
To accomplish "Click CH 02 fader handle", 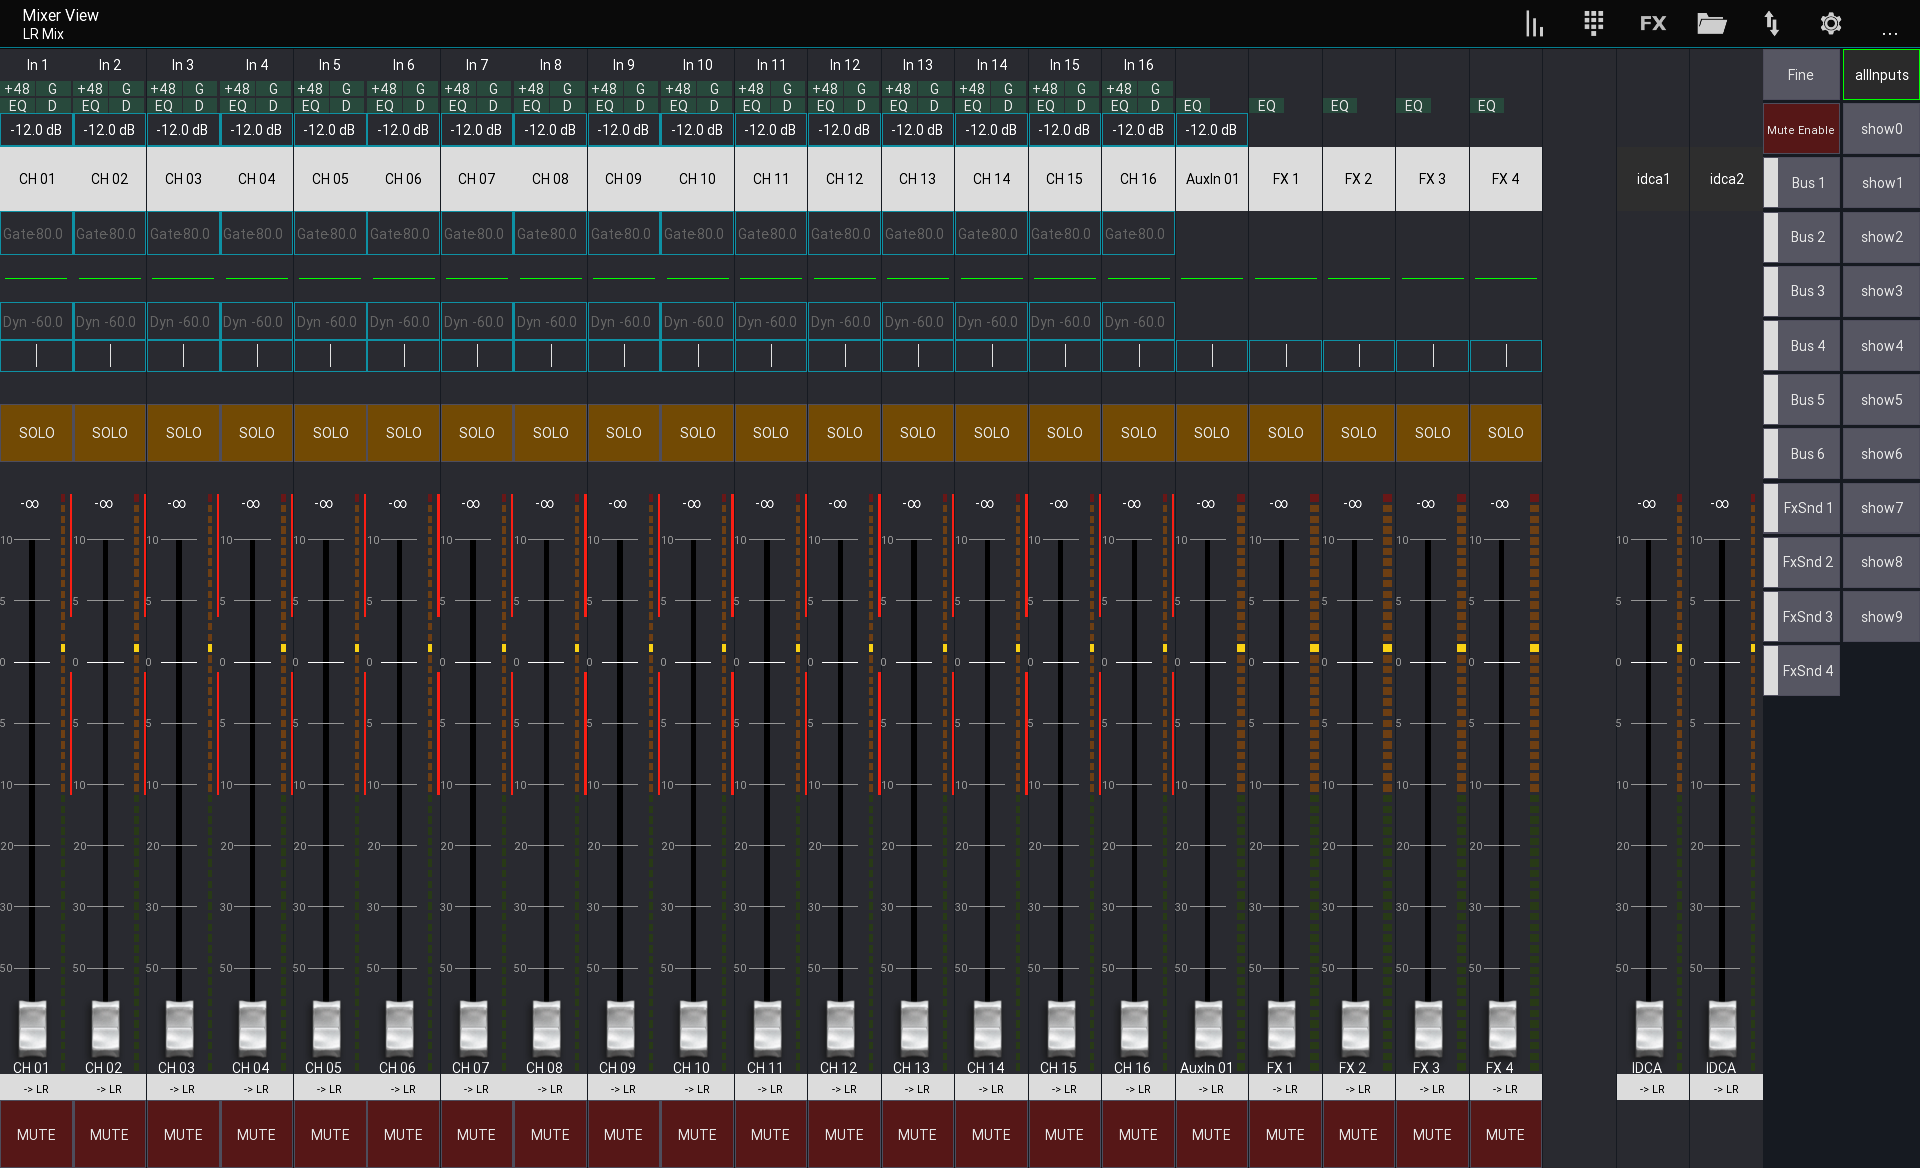I will click(x=105, y=1027).
